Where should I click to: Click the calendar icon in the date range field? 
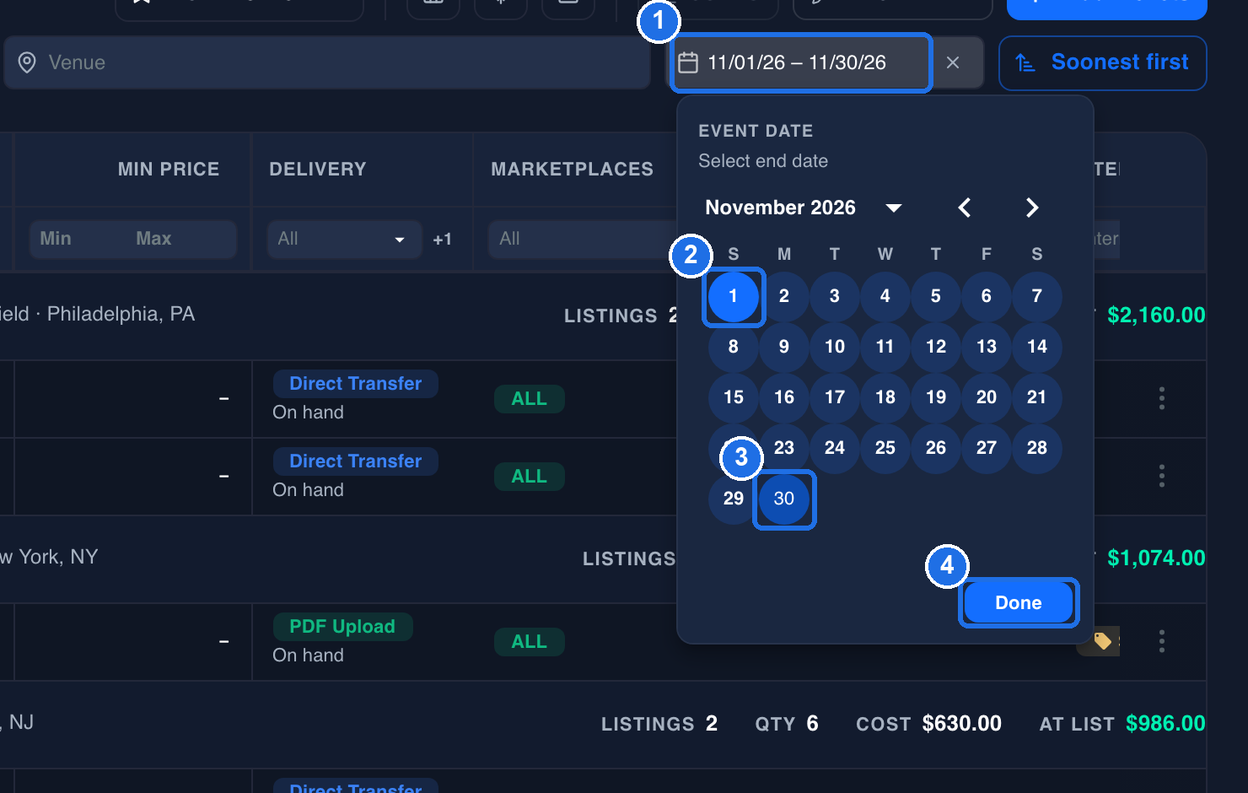pyautogui.click(x=688, y=63)
